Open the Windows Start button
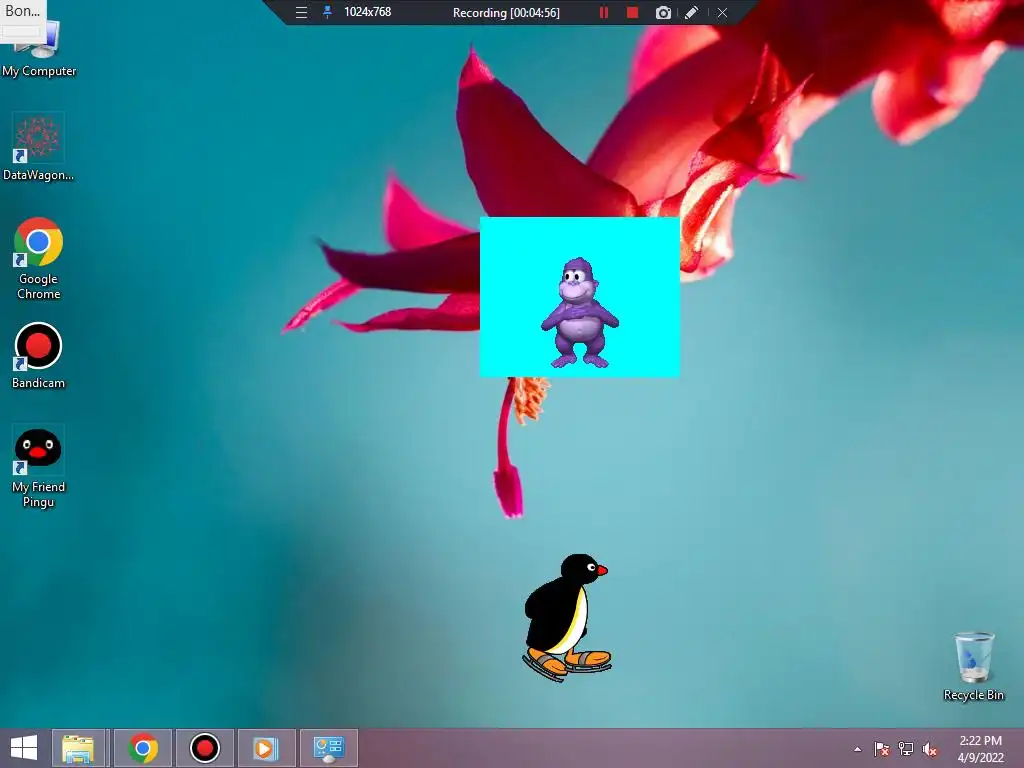The width and height of the screenshot is (1024, 768). coord(24,748)
